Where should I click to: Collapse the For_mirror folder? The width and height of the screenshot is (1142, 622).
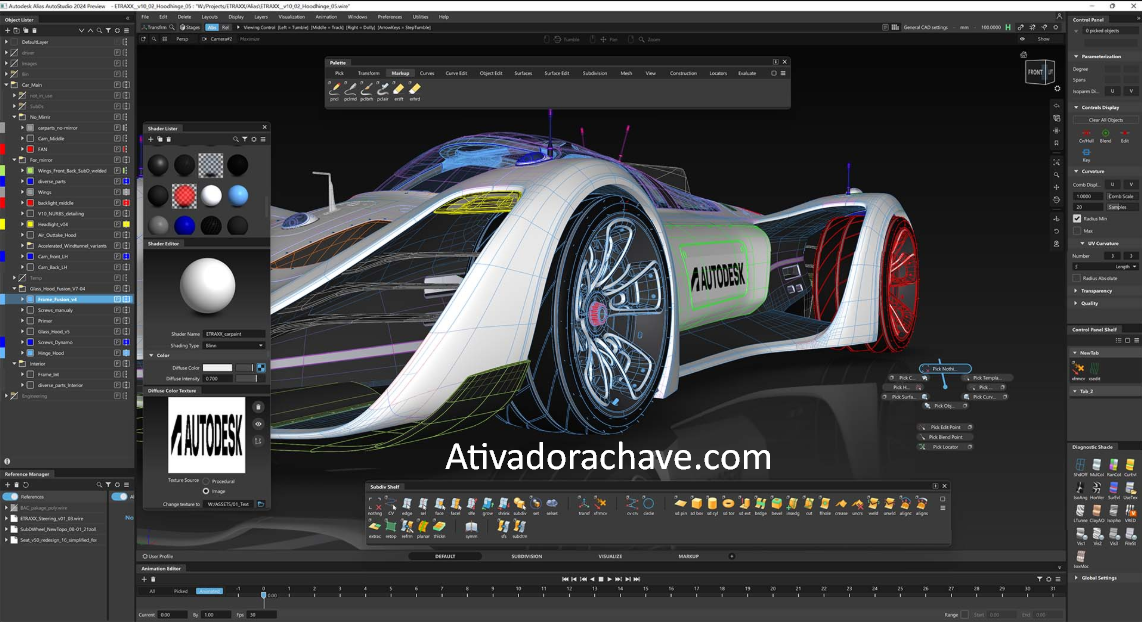pyautogui.click(x=15, y=160)
